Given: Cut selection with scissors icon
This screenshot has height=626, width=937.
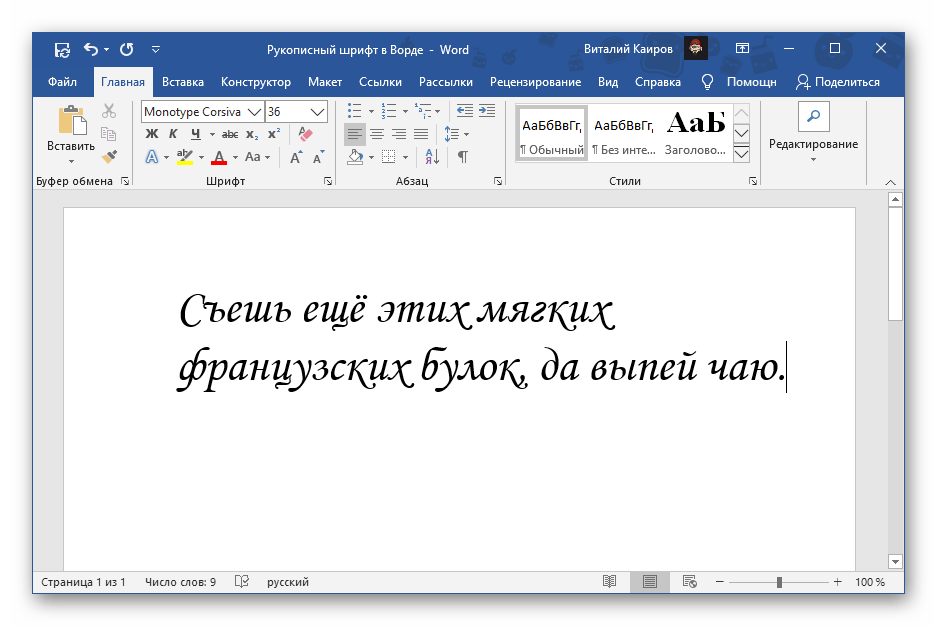Looking at the screenshot, I should click(109, 111).
